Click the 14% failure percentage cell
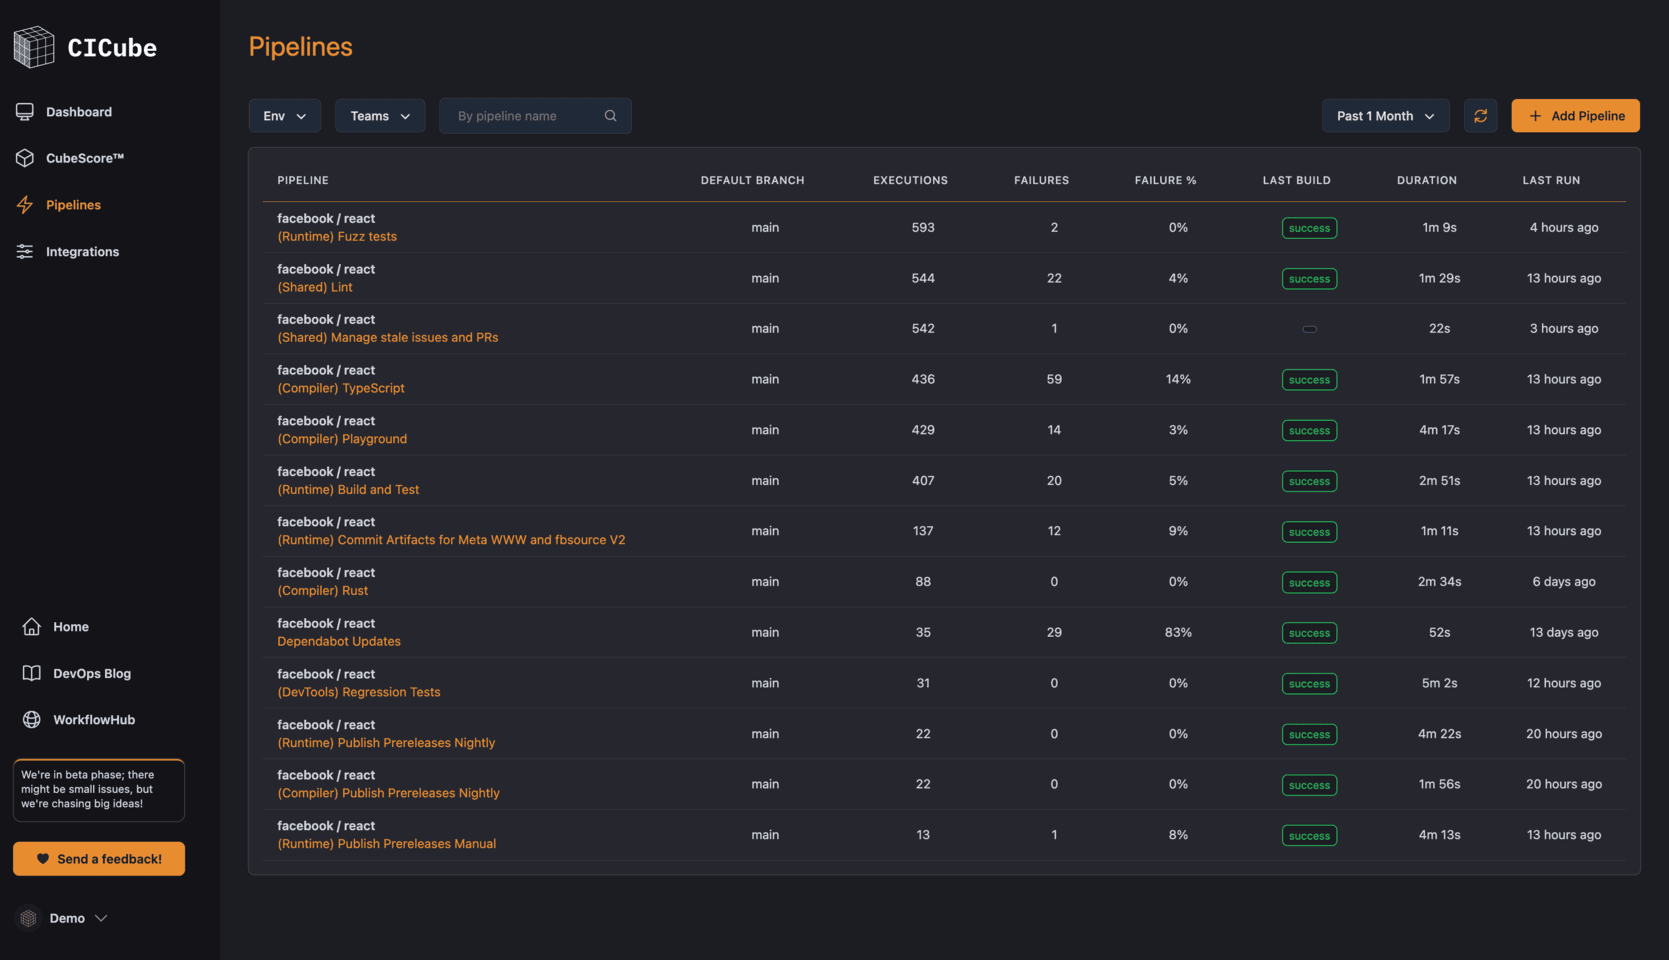The image size is (1669, 960). point(1178,380)
